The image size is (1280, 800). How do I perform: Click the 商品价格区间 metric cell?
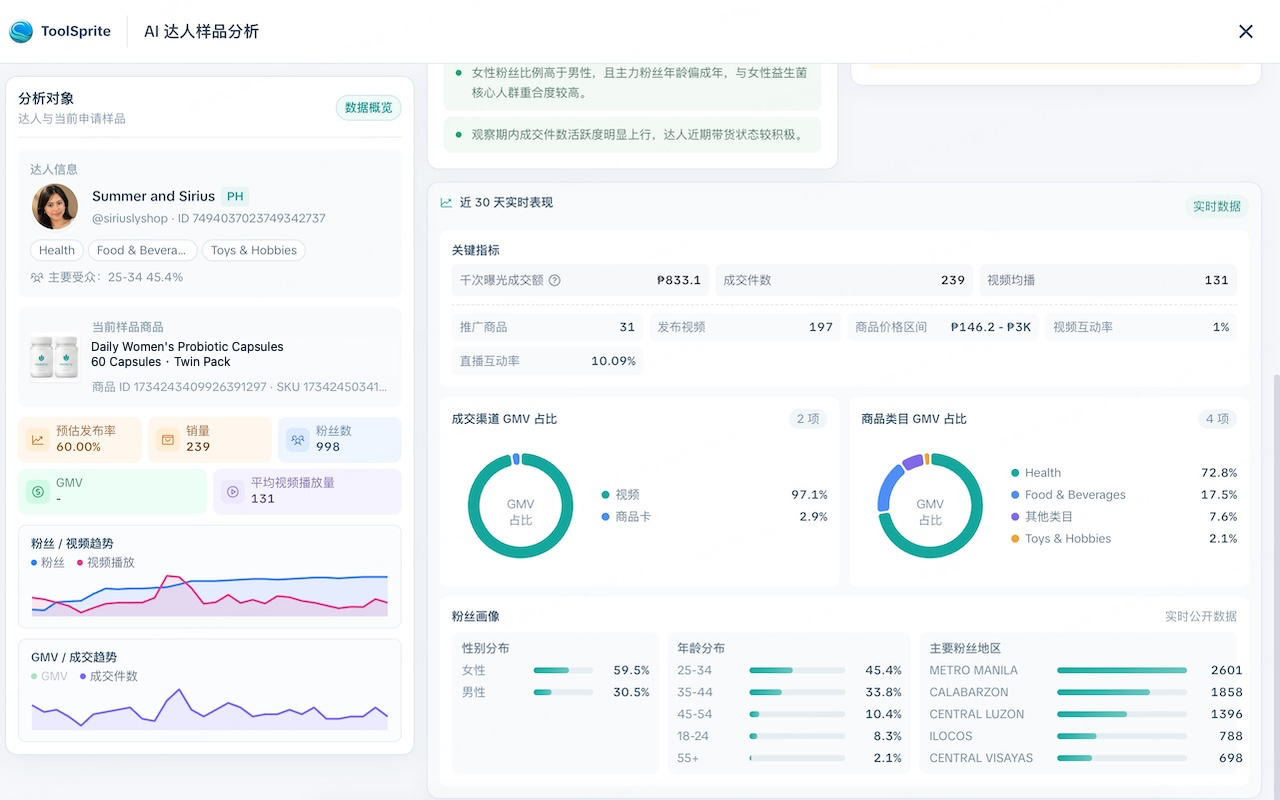pyautogui.click(x=943, y=327)
